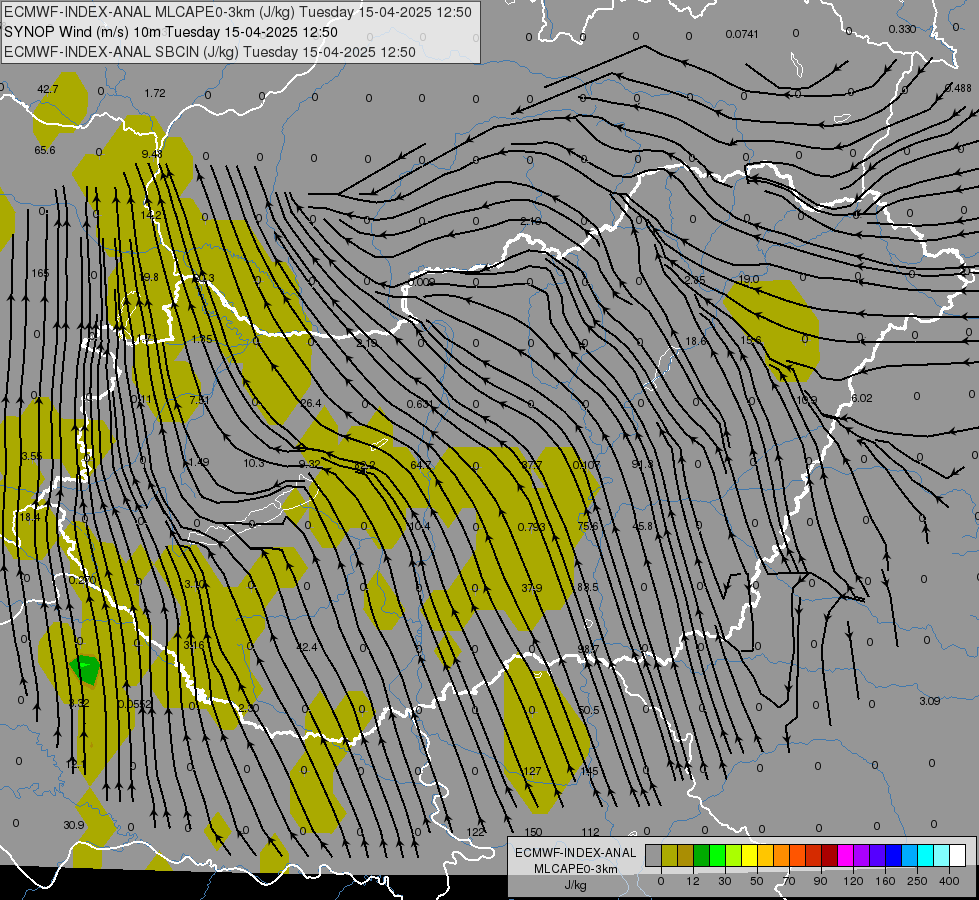Click the map value 93.7
Screen dimensions: 979x900
pos(588,649)
